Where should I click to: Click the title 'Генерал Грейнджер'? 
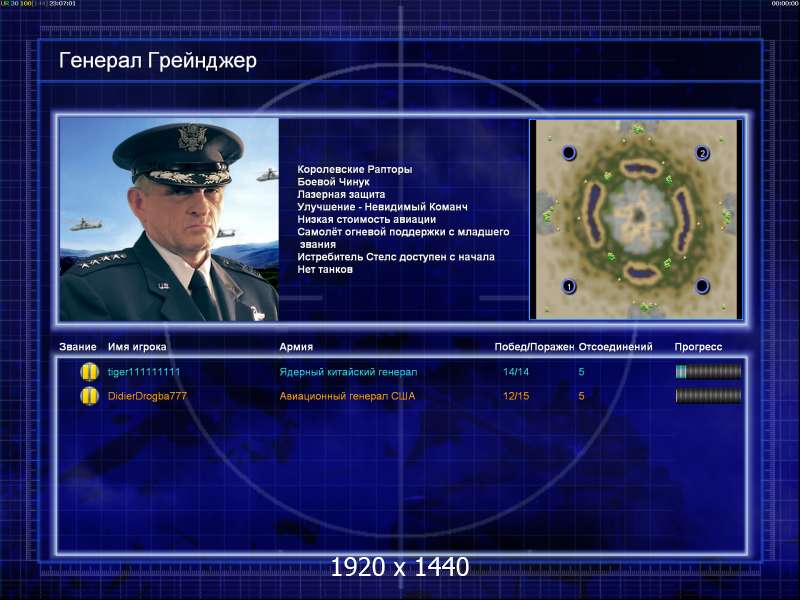158,61
